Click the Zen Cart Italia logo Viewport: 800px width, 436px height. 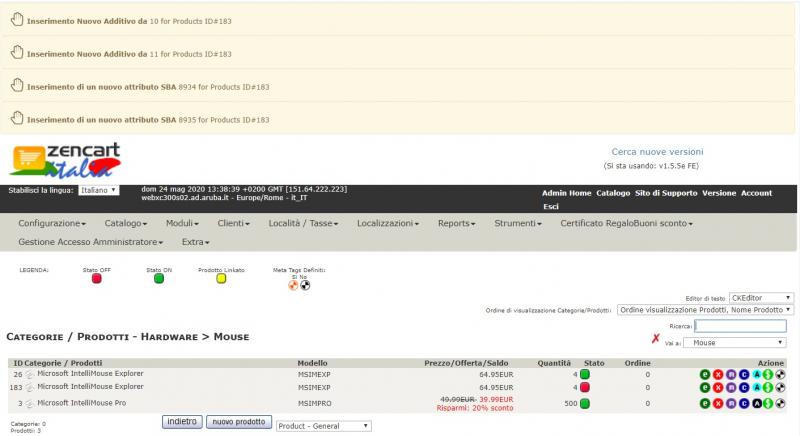[65, 160]
